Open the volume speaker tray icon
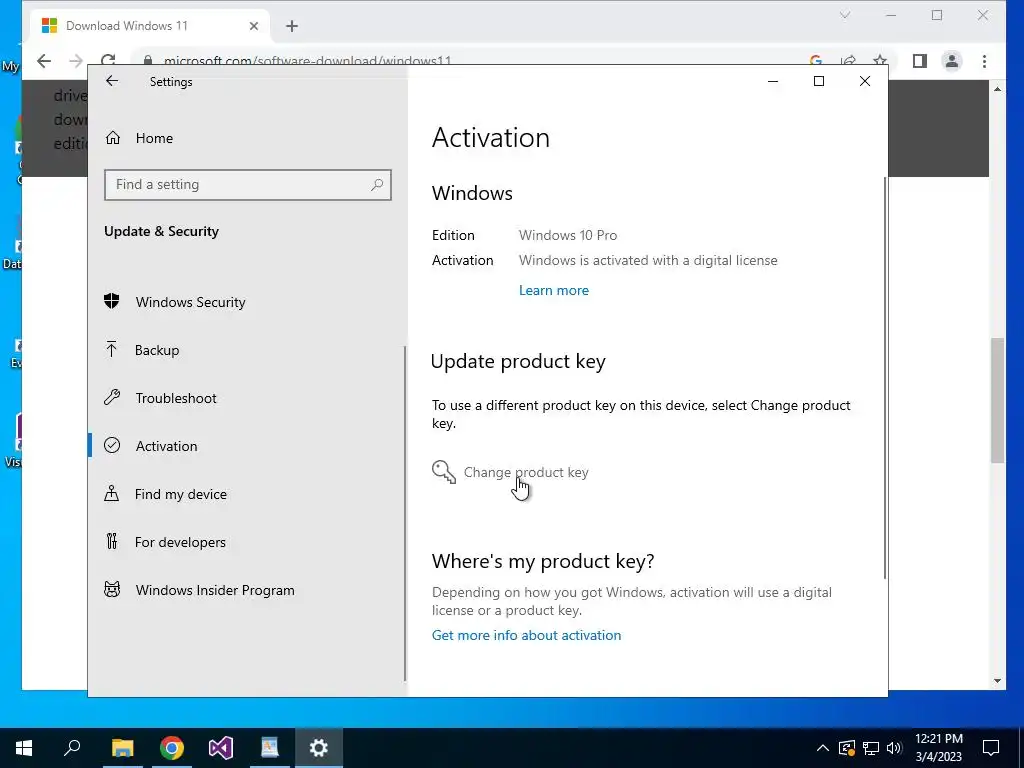Image resolution: width=1024 pixels, height=768 pixels. [x=895, y=748]
